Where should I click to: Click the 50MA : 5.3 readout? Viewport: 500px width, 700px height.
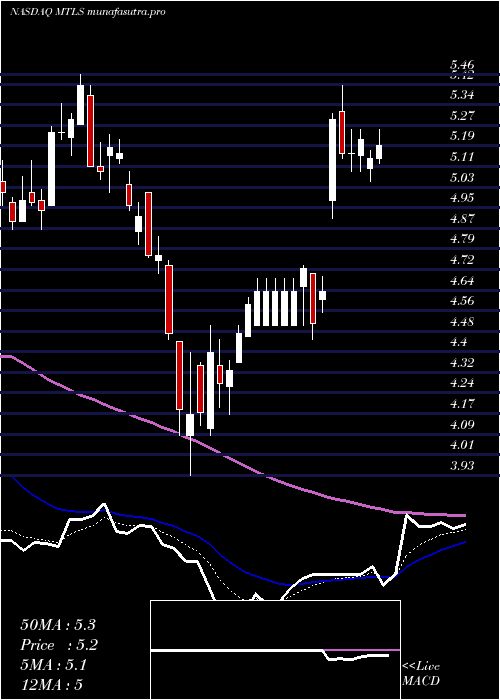pyautogui.click(x=58, y=625)
